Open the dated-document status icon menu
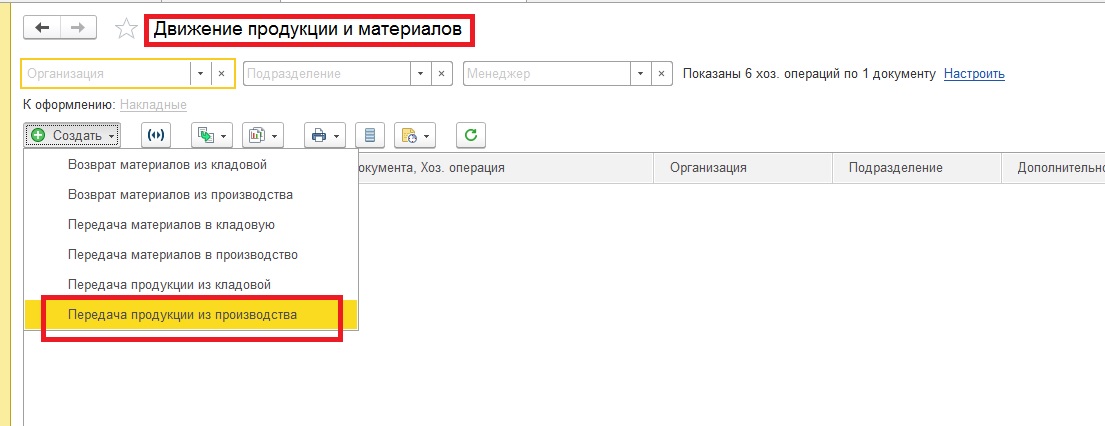 (x=414, y=135)
